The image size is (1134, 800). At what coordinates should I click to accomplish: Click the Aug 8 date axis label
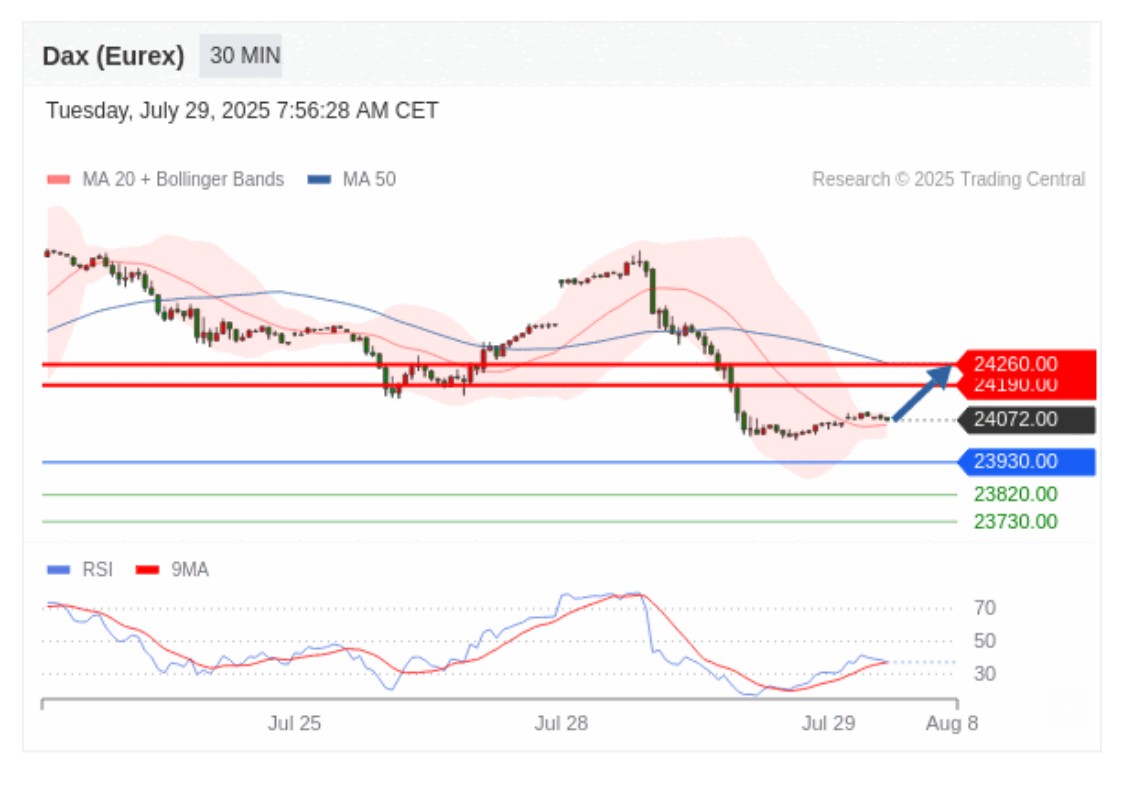pyautogui.click(x=952, y=723)
